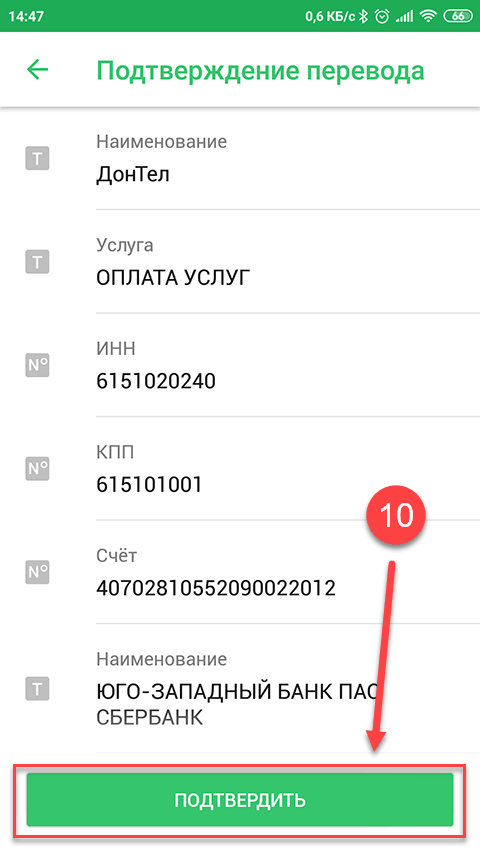Select the ОПЛАТА УСЛУГ service value
This screenshot has height=853, width=480.
174,279
